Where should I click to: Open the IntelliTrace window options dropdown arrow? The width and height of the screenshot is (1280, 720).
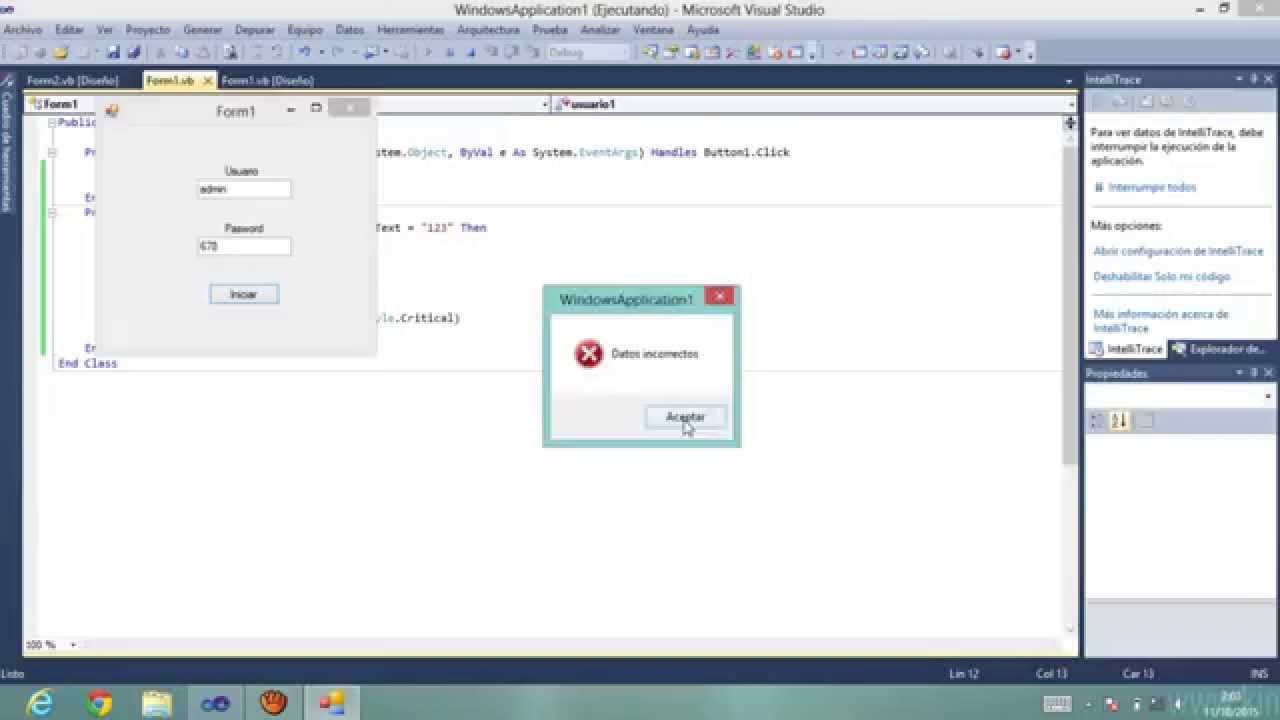pyautogui.click(x=1239, y=79)
